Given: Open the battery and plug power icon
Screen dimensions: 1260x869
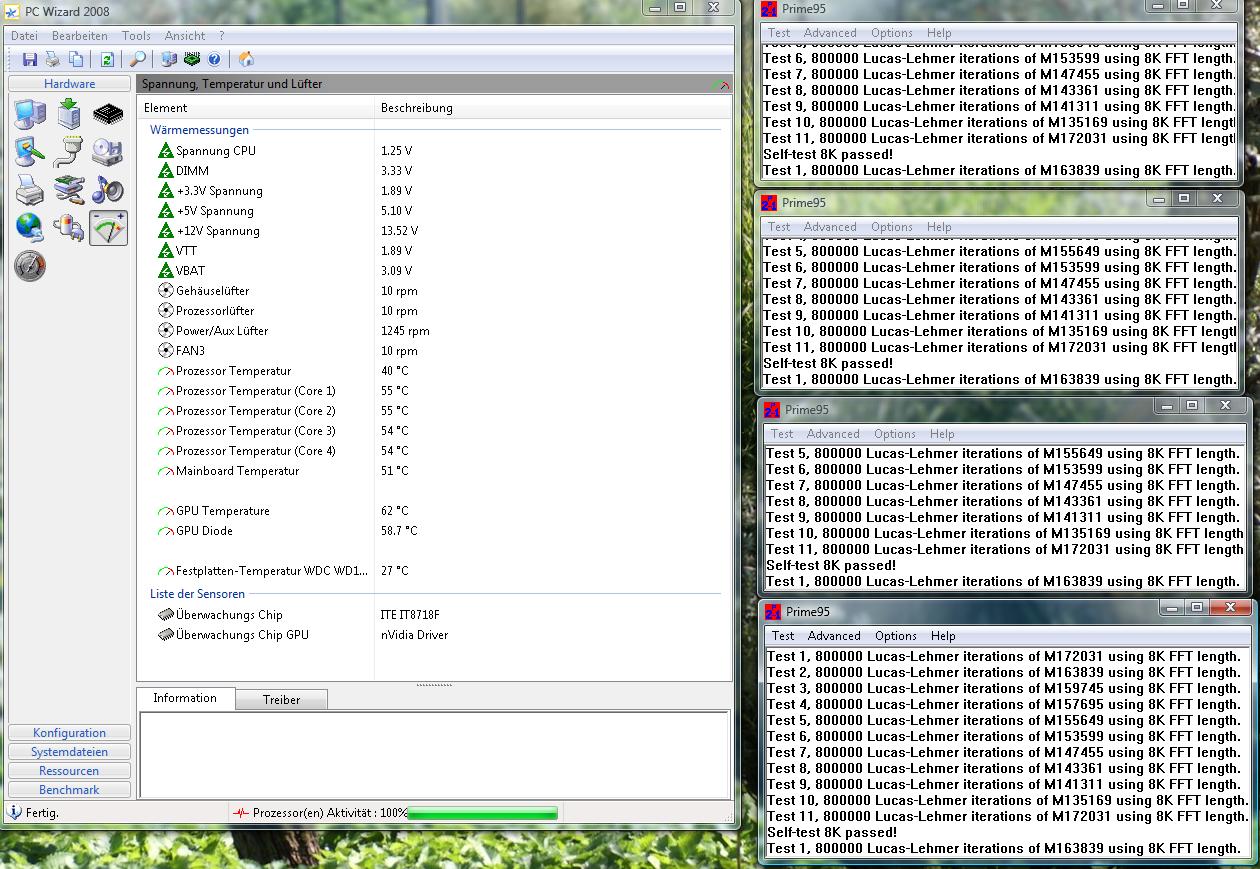Looking at the screenshot, I should point(69,228).
